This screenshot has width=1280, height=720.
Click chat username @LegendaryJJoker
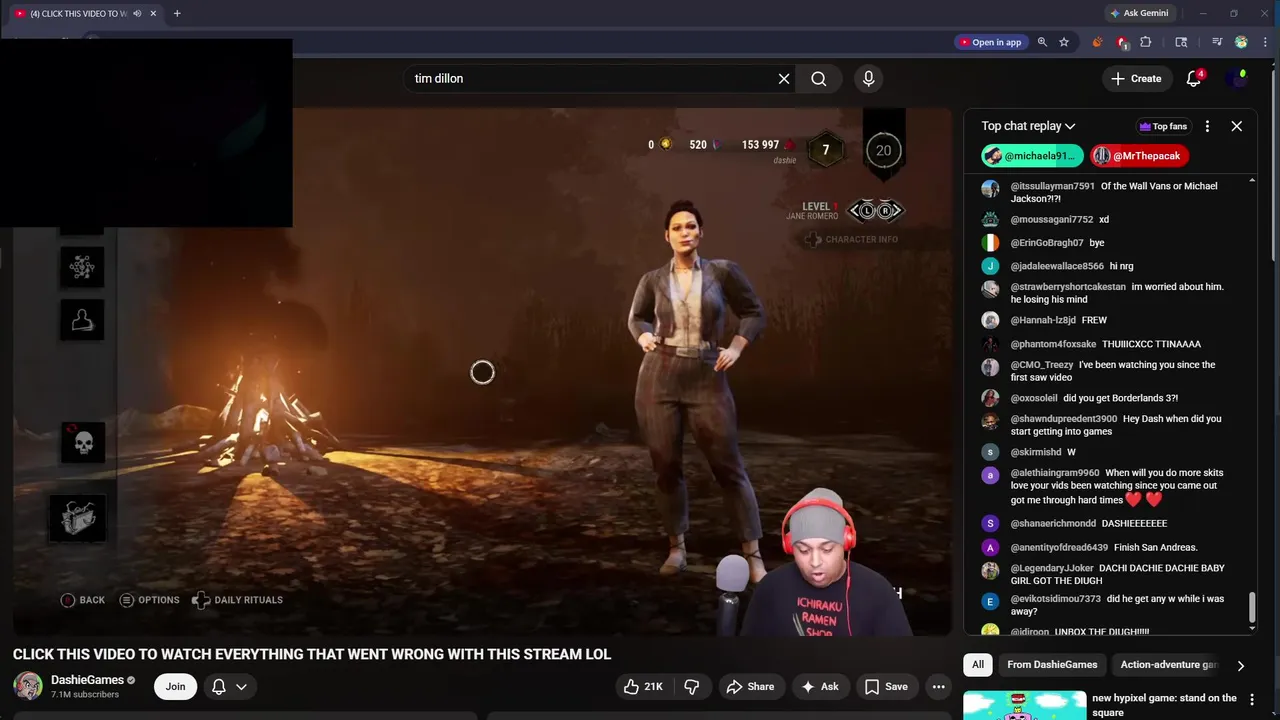tap(1052, 568)
